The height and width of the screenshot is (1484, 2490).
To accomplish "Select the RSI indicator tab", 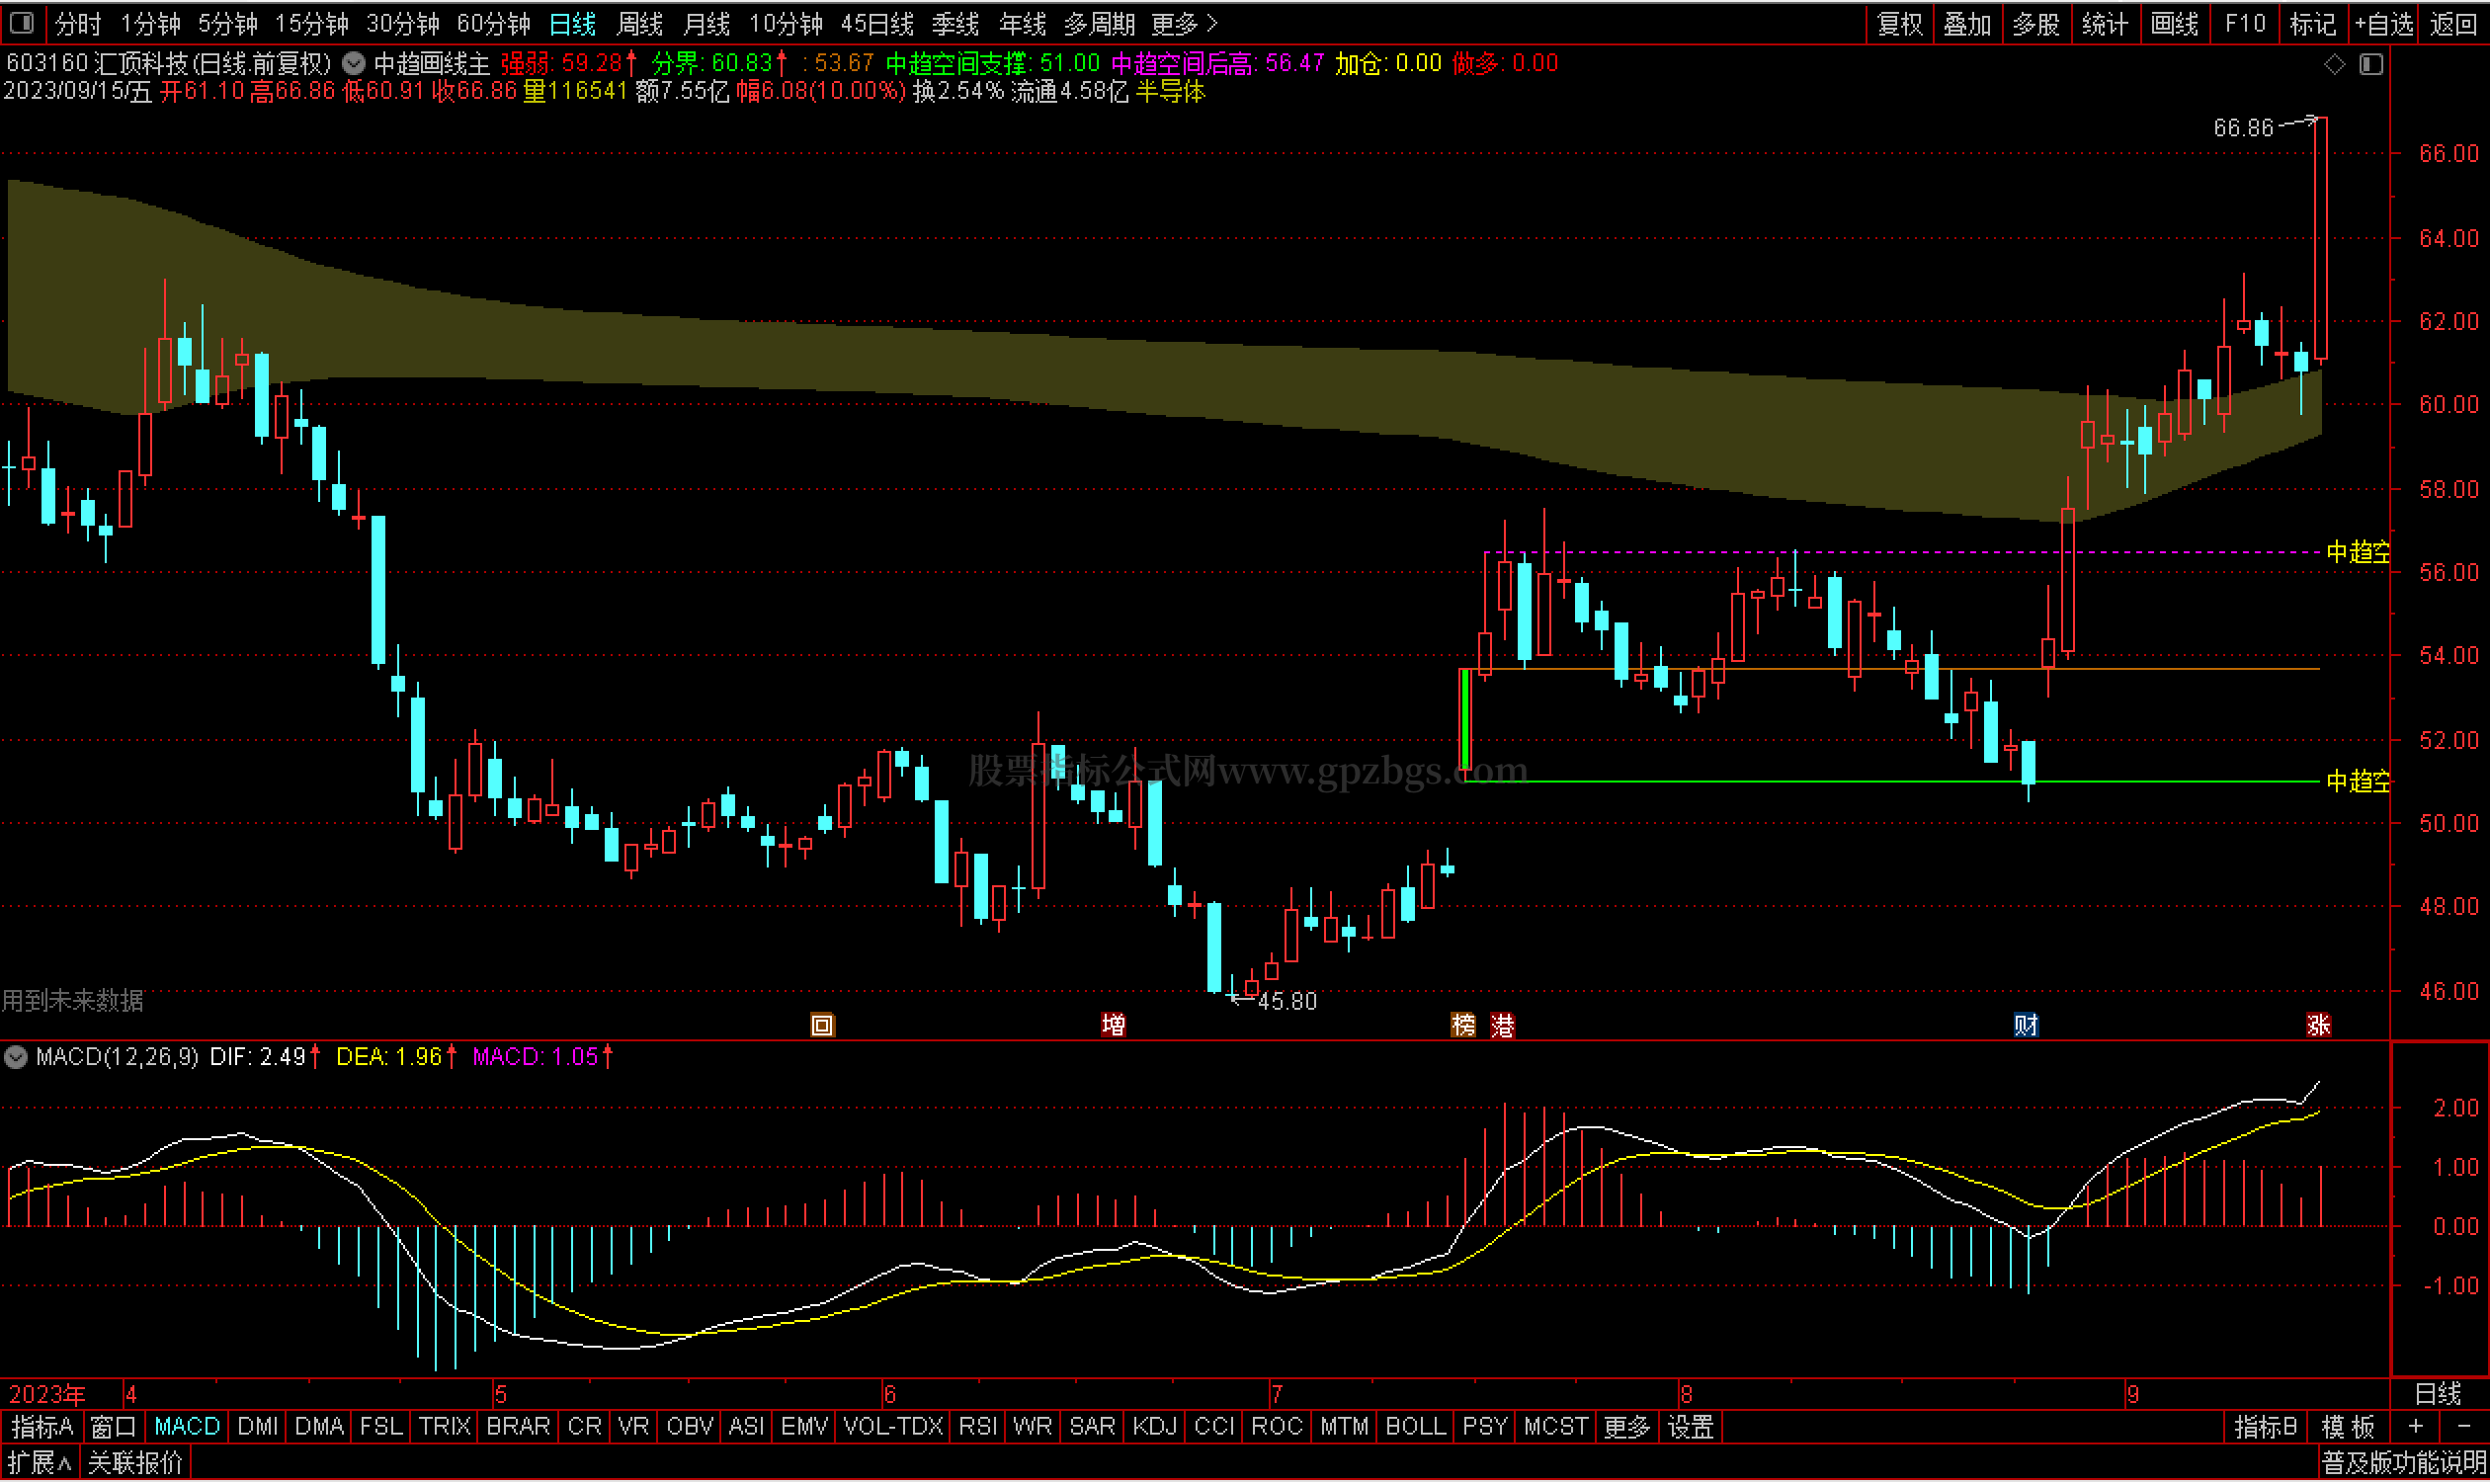I will pos(978,1428).
